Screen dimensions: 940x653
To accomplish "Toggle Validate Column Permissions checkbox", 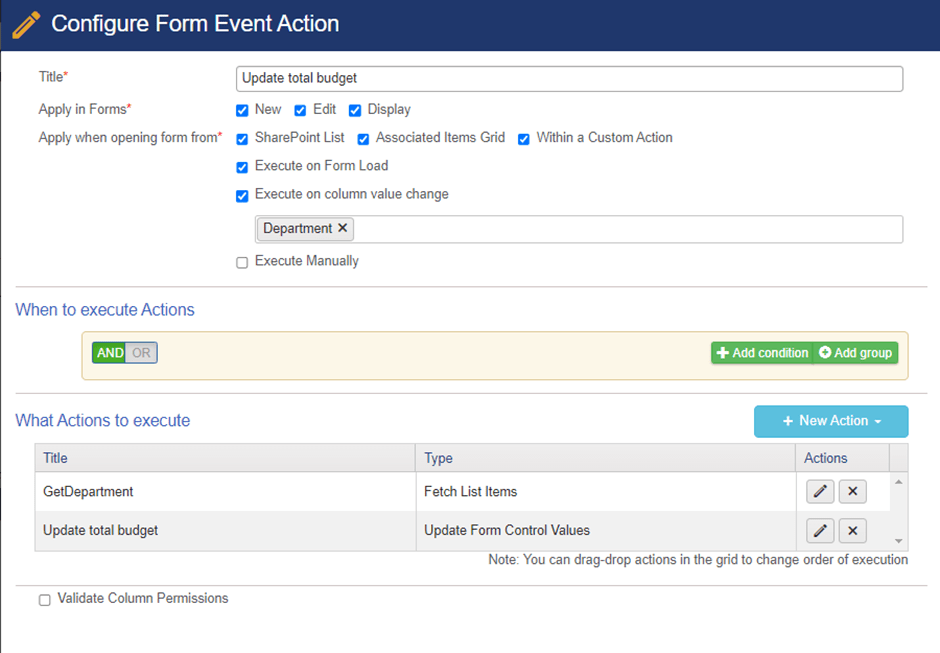I will [x=45, y=600].
